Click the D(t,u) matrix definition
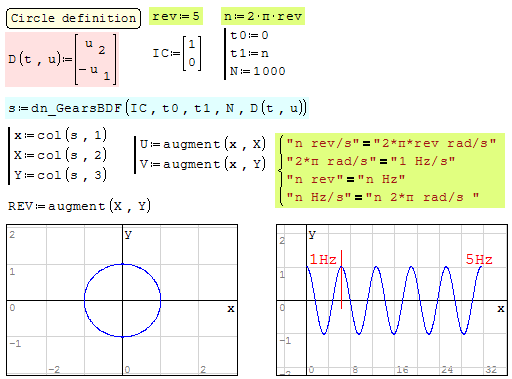Screen dimensions: 512x379 [x=62, y=60]
